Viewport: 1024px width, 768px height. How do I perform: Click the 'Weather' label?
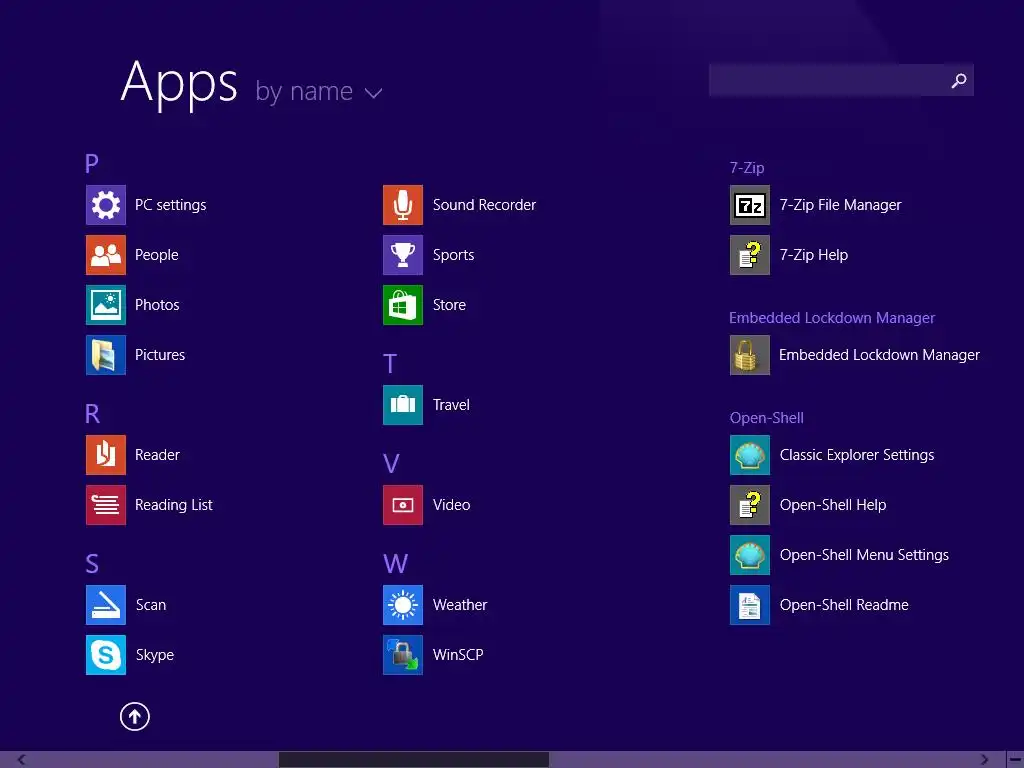pos(460,605)
